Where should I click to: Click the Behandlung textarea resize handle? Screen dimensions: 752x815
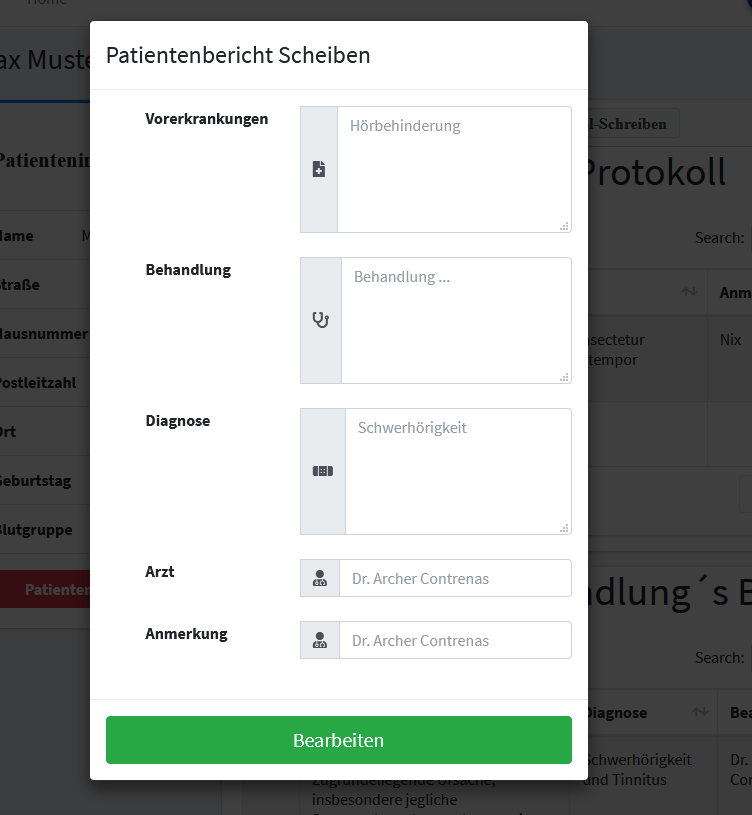pyautogui.click(x=564, y=377)
